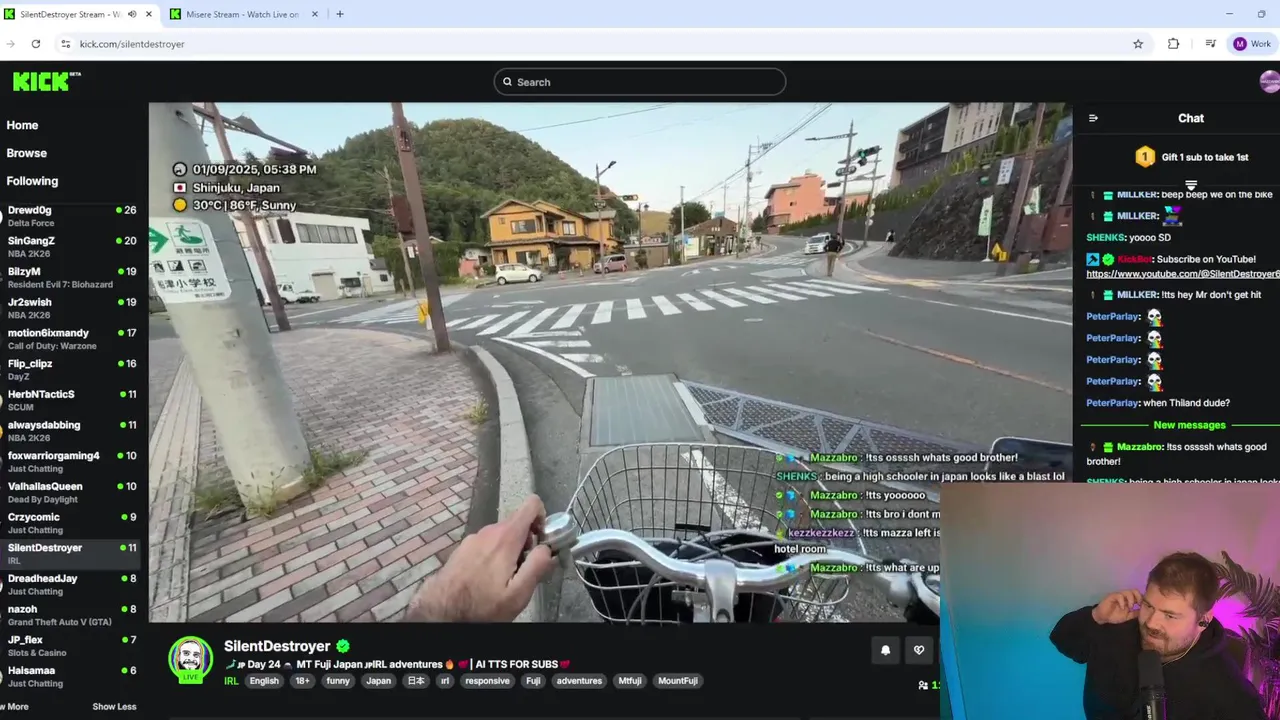This screenshot has width=1280, height=720.
Task: Select the Japan tag
Action: (379, 681)
